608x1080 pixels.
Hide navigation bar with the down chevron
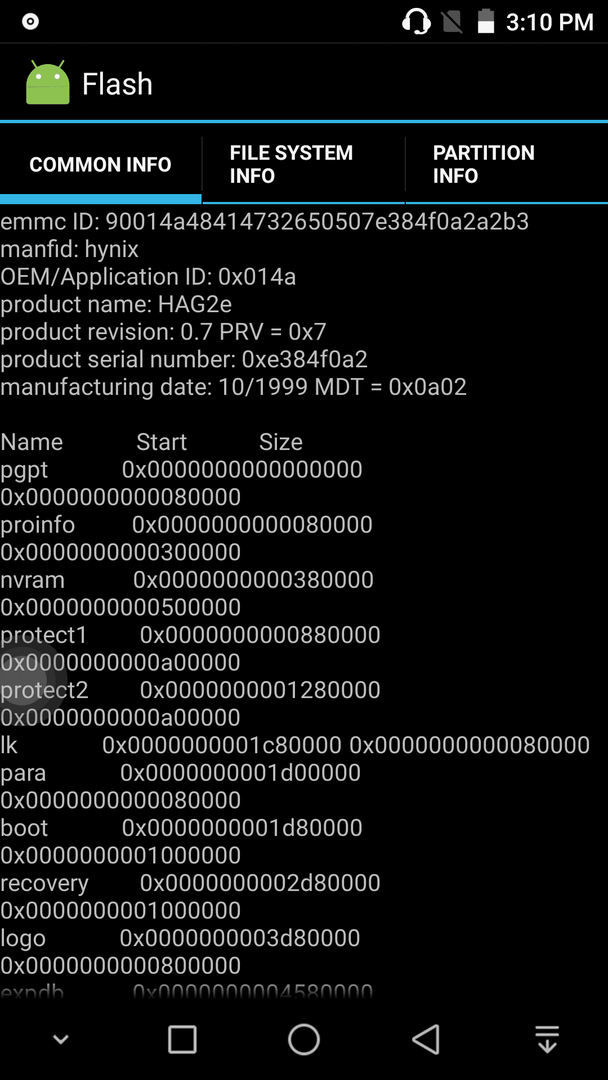pyautogui.click(x=61, y=1039)
